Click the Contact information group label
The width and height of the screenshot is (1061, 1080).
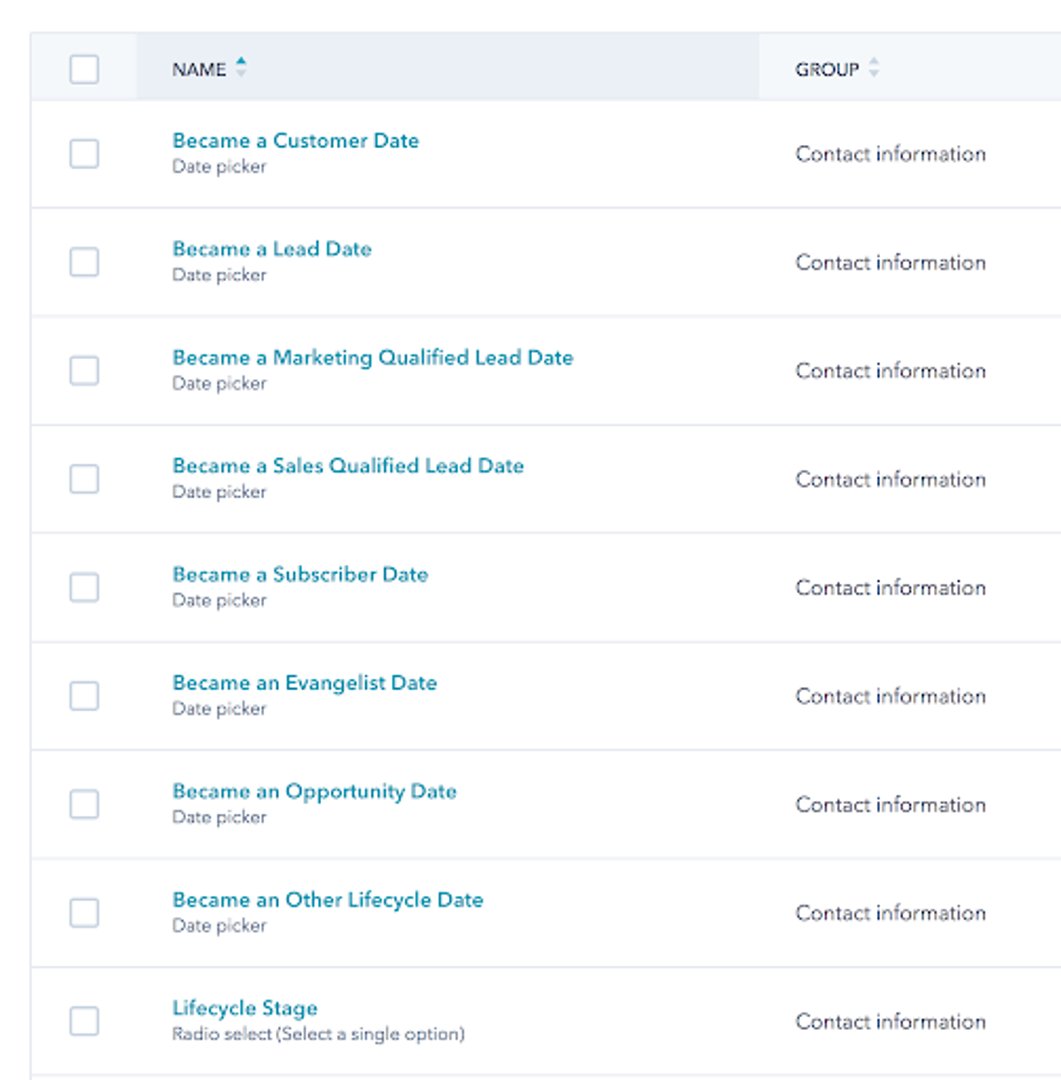coord(891,154)
